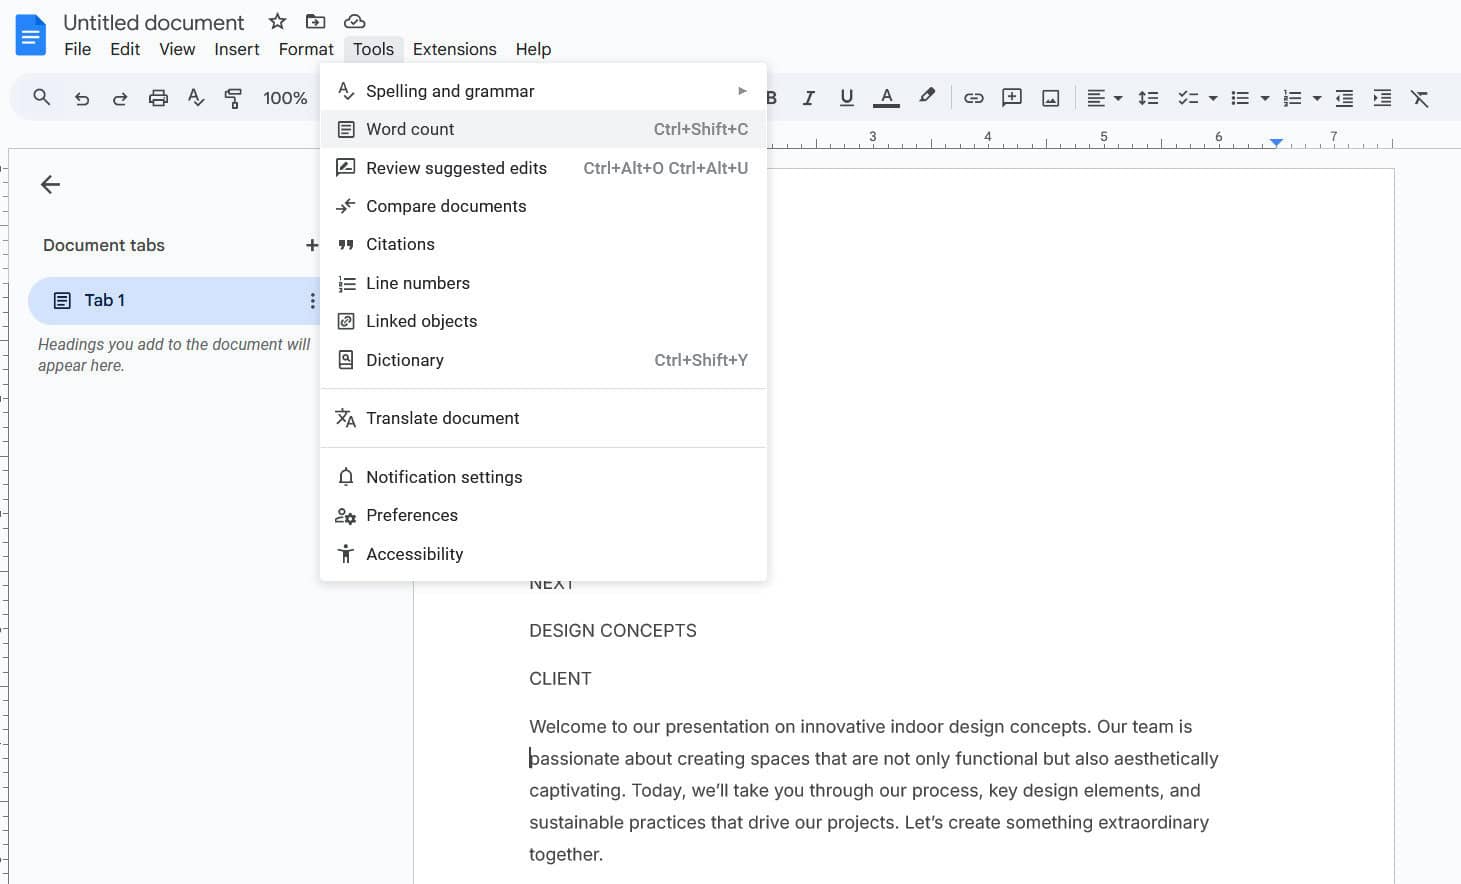Image resolution: width=1461 pixels, height=884 pixels.
Task: Add a new document tab
Action: (313, 245)
